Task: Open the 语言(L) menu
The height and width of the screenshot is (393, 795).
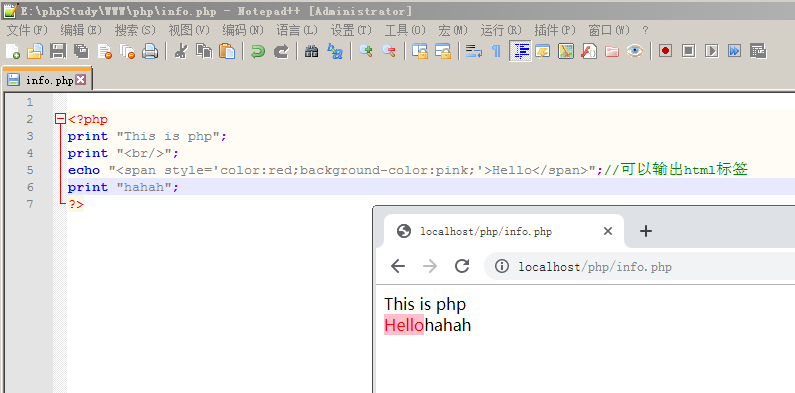Action: coord(297,30)
